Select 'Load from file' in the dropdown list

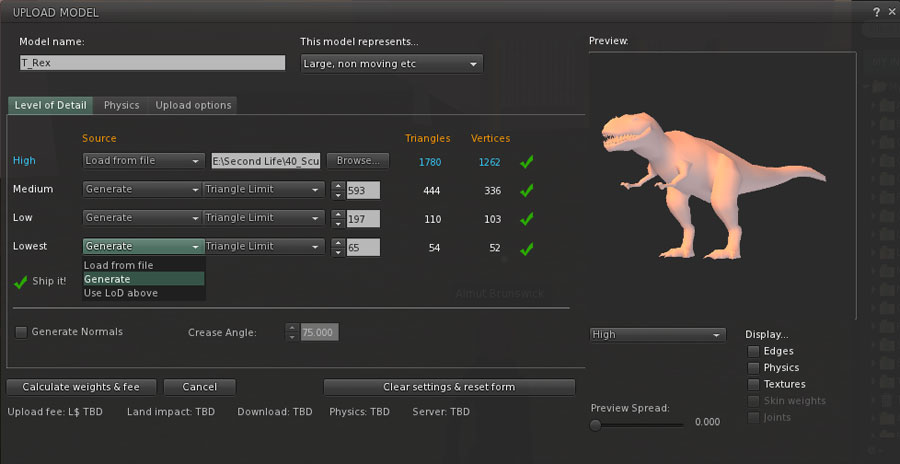click(119, 266)
